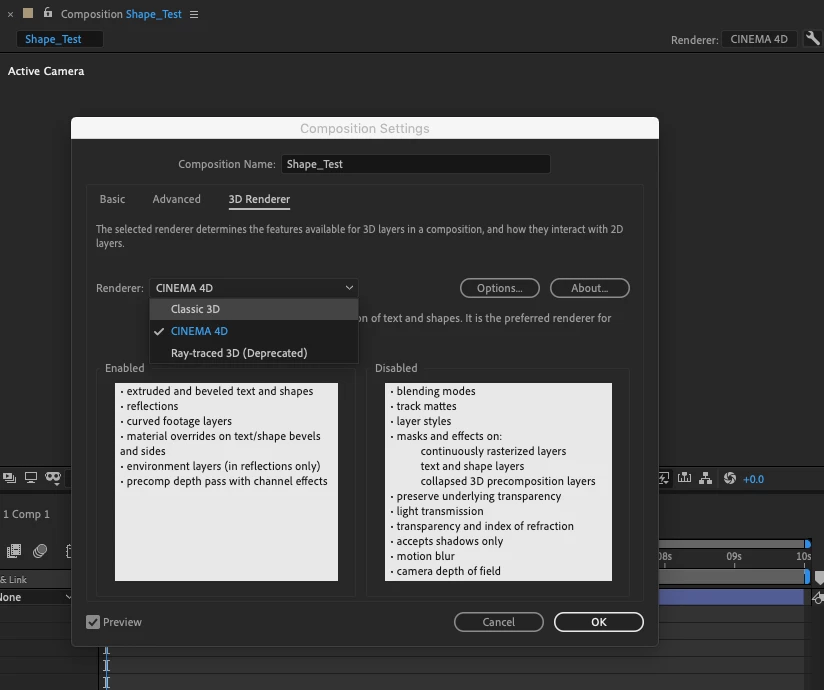
Task: Click 'motion blur' in Disabled list
Action: [425, 557]
